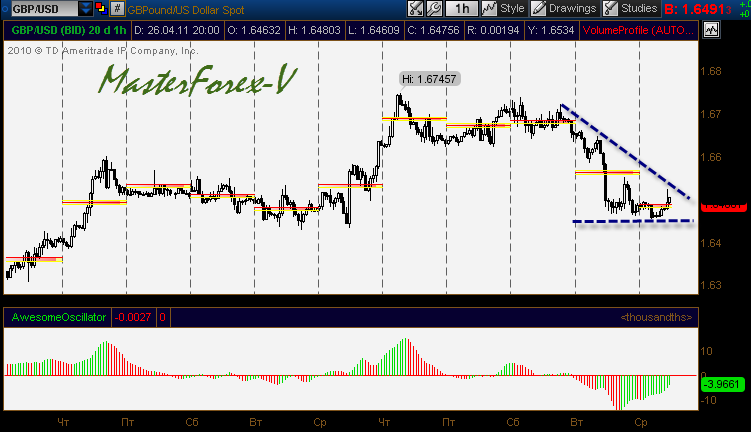Viewport: 751px width, 432px height.
Task: Click the D: 26.04.11 20:00 date field
Action: click(x=177, y=30)
